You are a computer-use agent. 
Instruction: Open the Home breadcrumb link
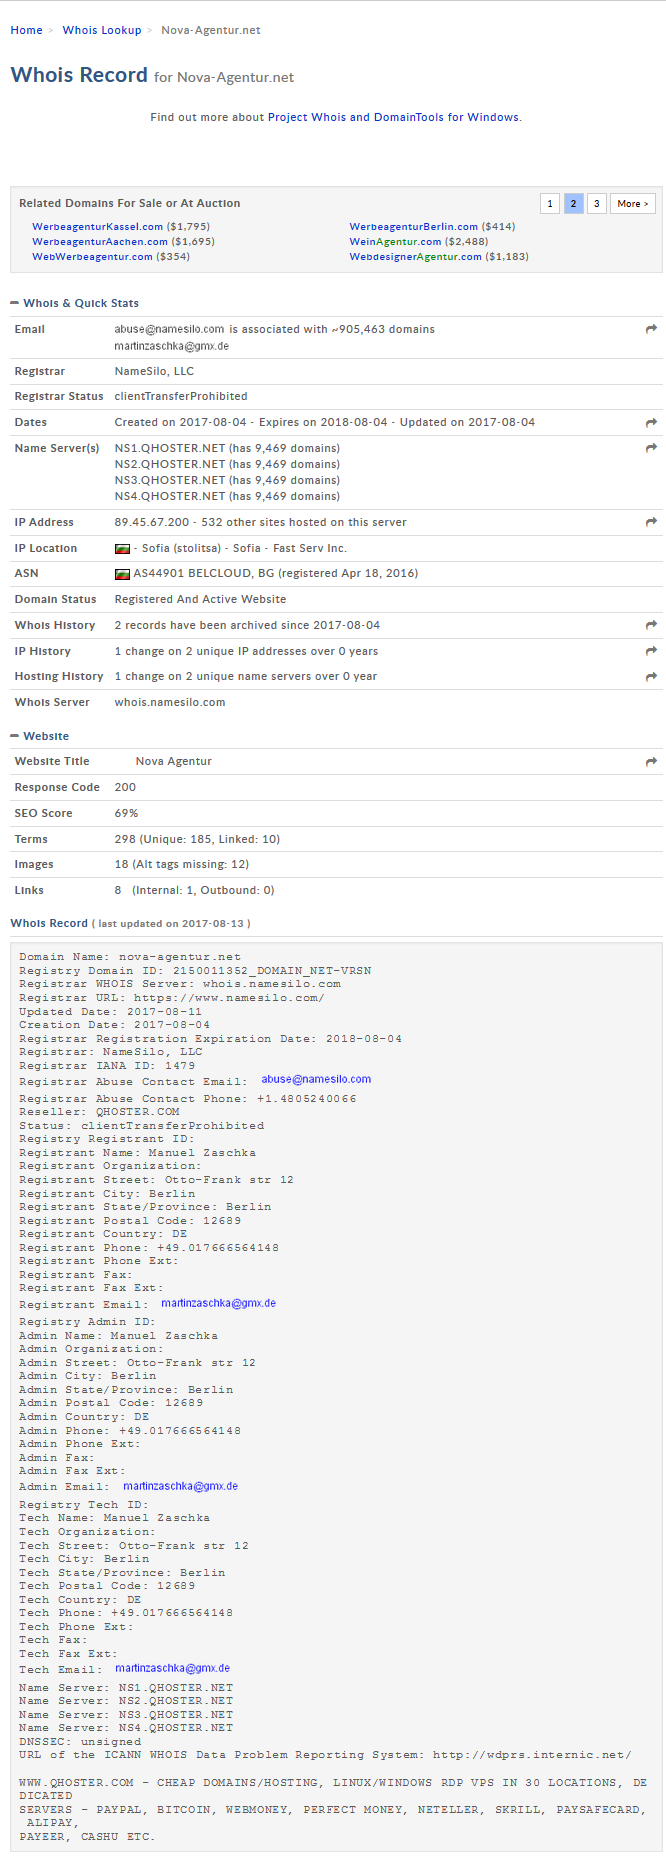click(26, 30)
